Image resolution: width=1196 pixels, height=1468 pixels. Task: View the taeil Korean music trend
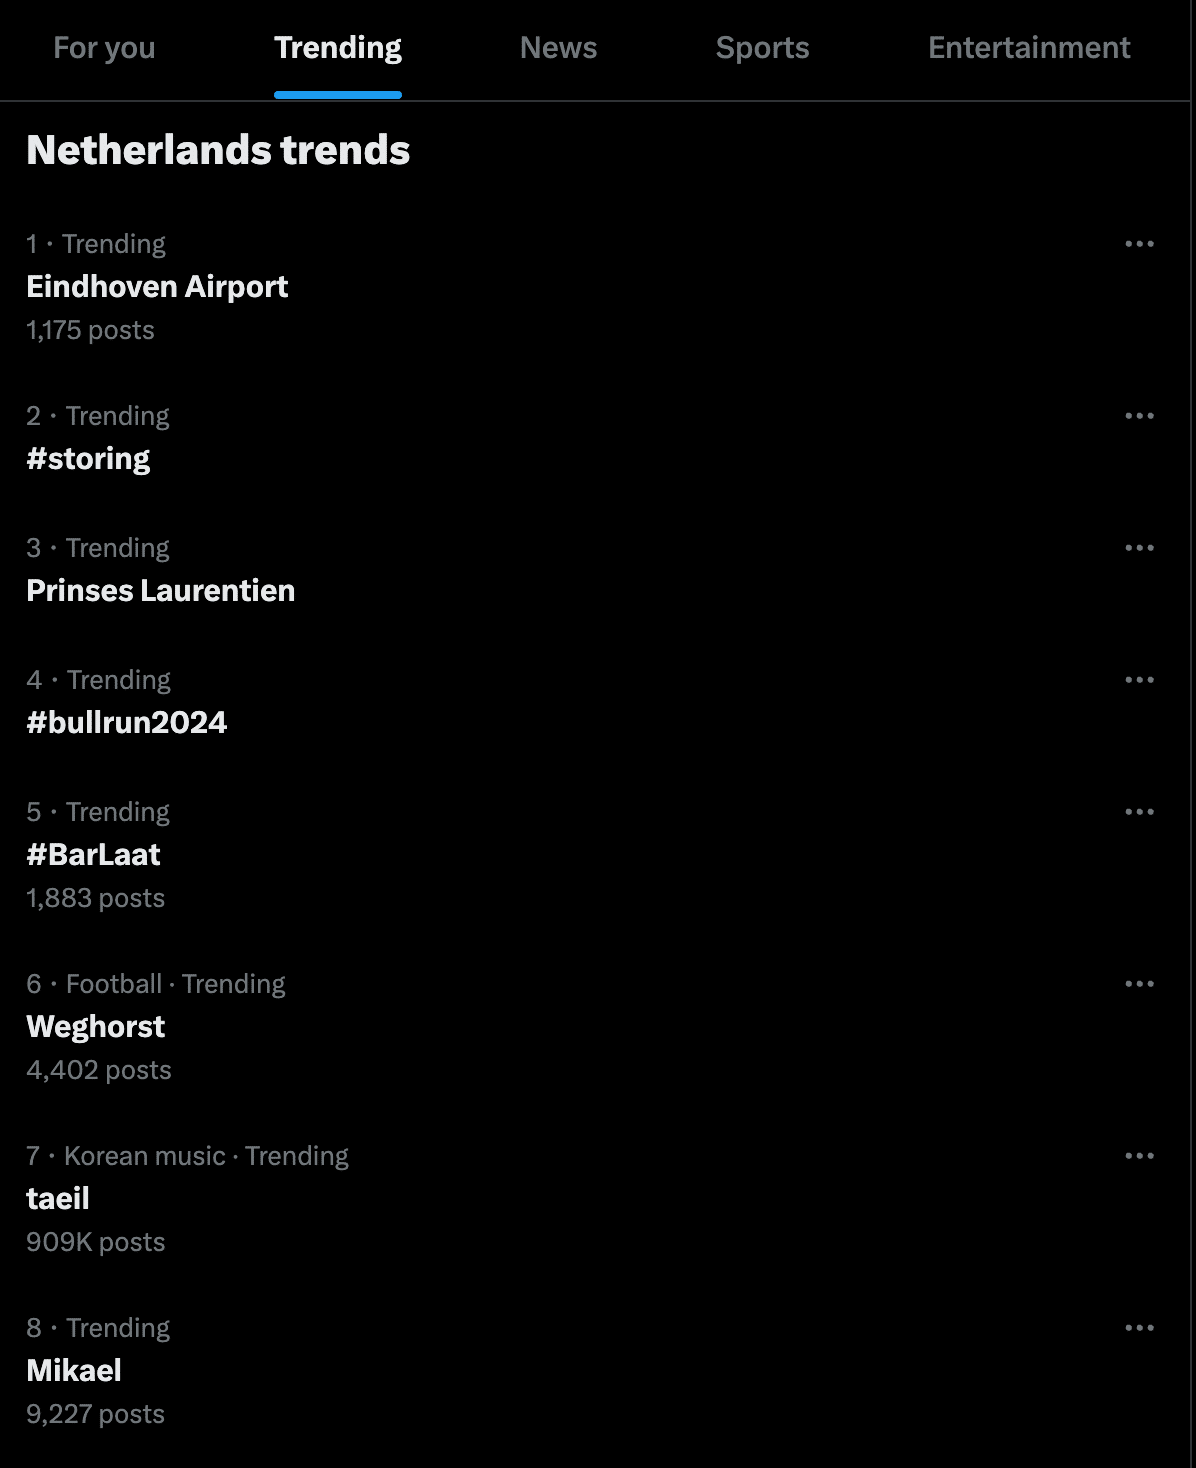pyautogui.click(x=58, y=1198)
